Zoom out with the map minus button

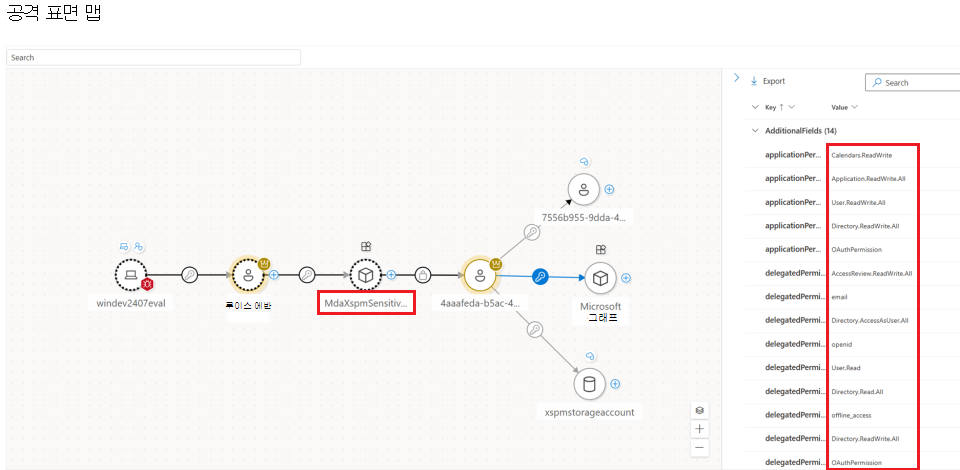click(x=700, y=447)
